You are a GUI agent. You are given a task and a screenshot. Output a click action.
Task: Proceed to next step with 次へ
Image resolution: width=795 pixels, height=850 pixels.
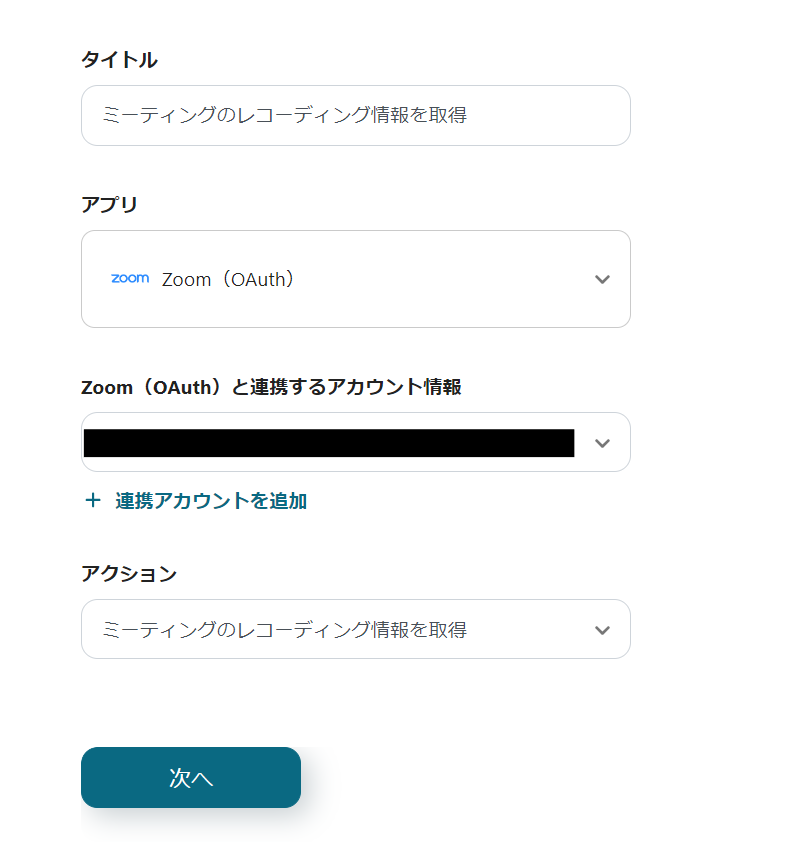(191, 777)
